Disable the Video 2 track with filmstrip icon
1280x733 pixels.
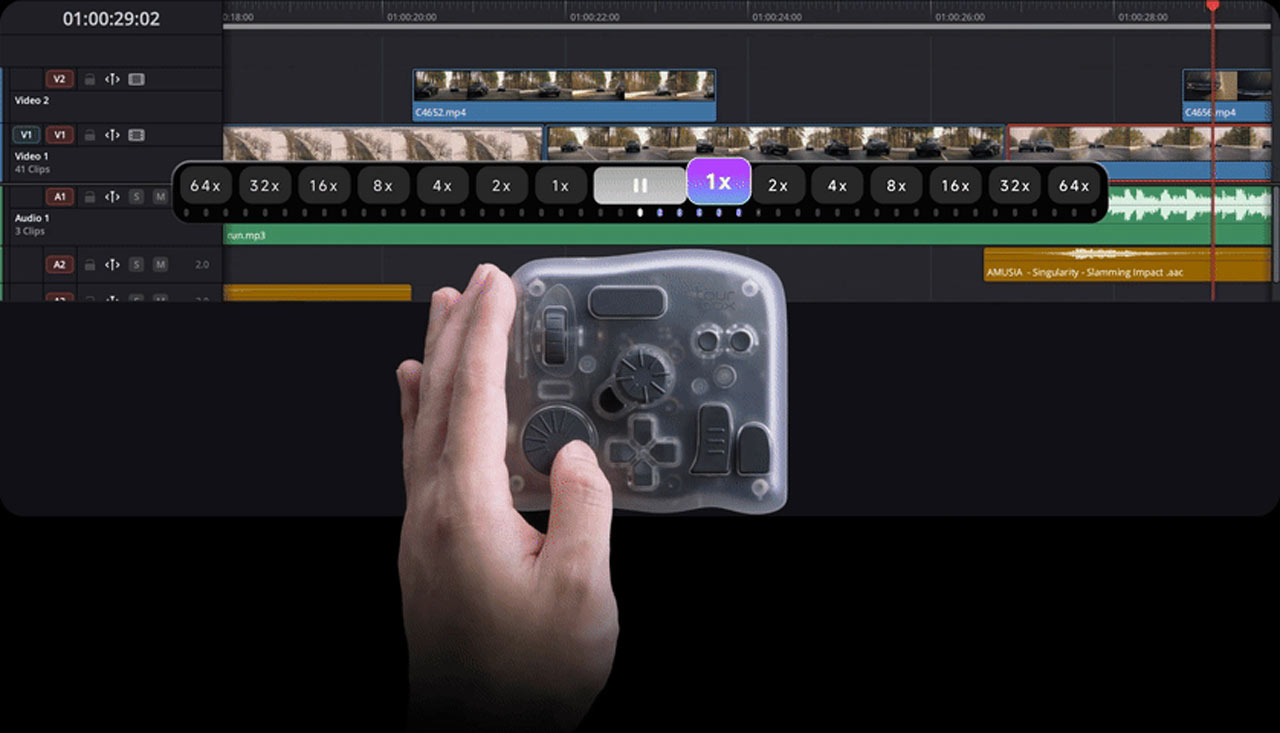point(137,79)
